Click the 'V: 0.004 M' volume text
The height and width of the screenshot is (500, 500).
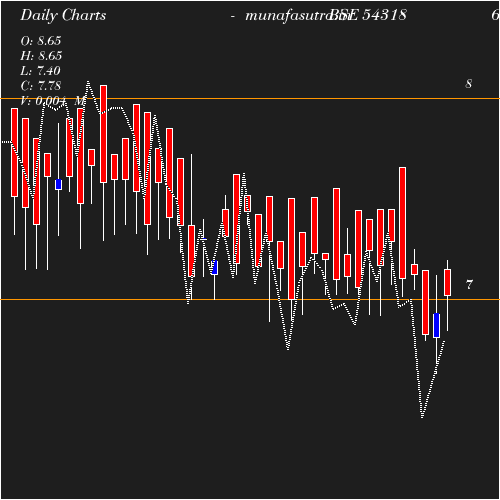(53, 100)
